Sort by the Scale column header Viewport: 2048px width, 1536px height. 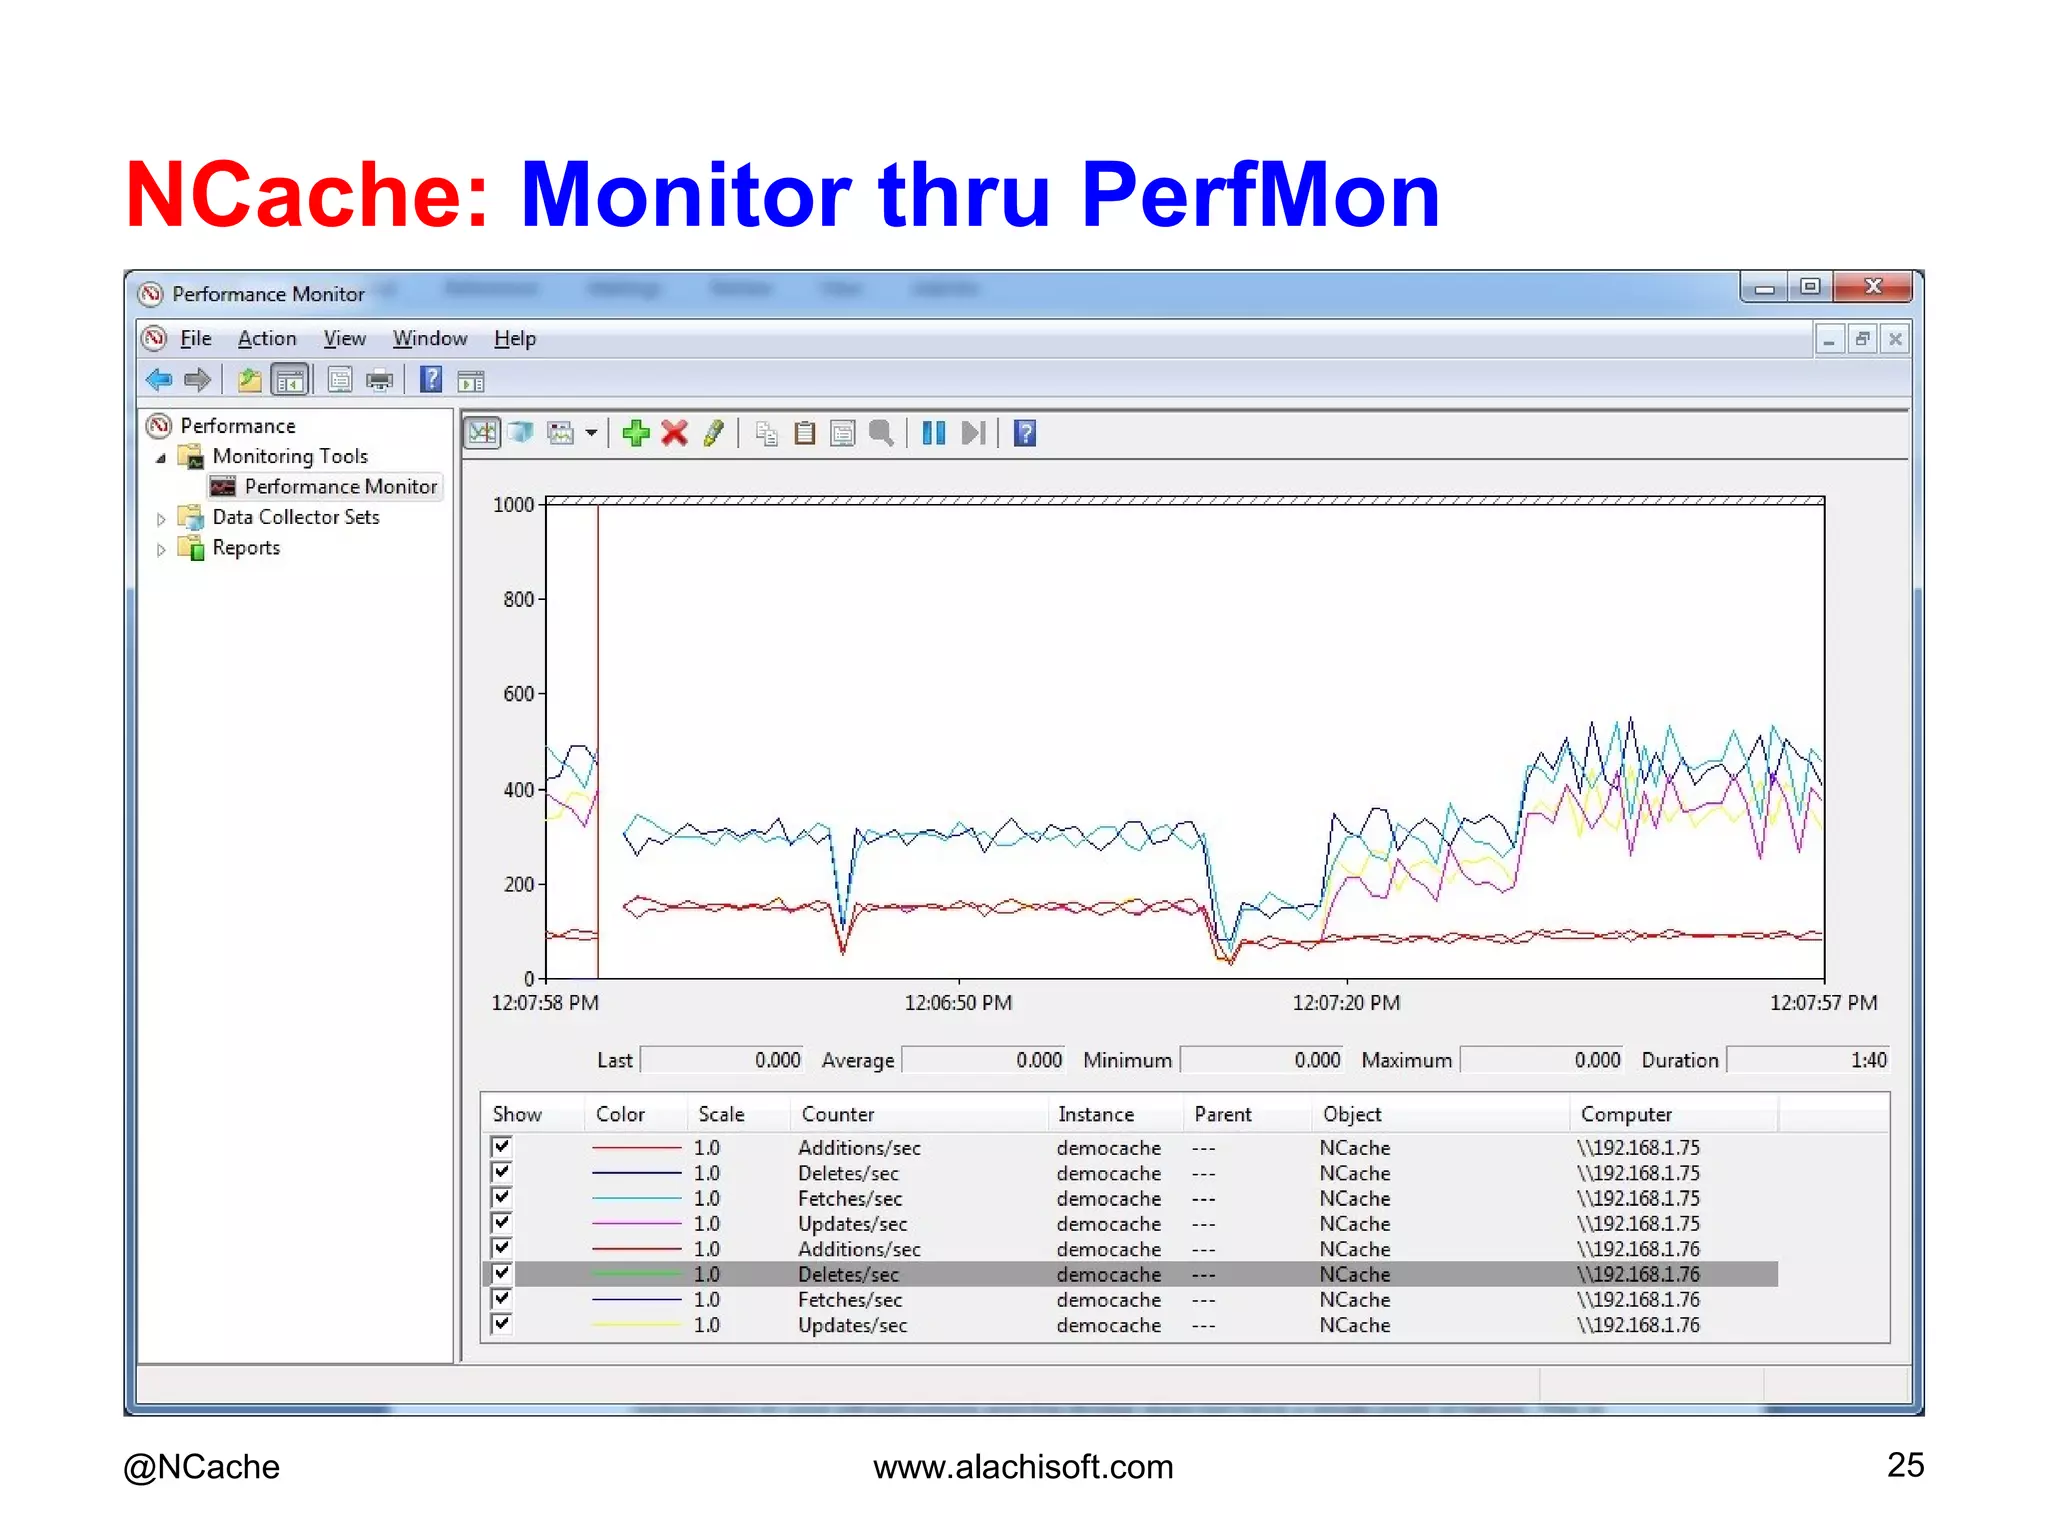click(x=738, y=1114)
